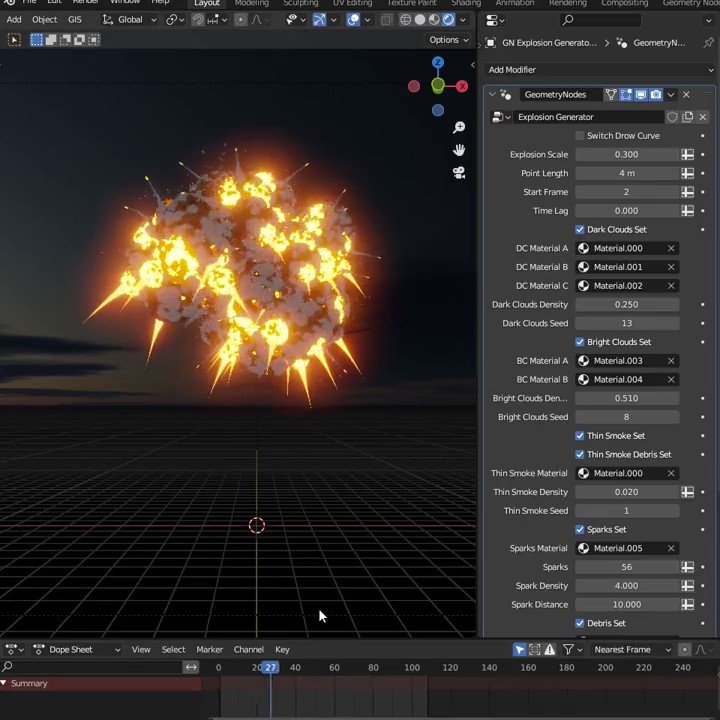The width and height of the screenshot is (720, 720).
Task: Uncheck Dark Clouds Set checkbox
Action: [x=579, y=230]
